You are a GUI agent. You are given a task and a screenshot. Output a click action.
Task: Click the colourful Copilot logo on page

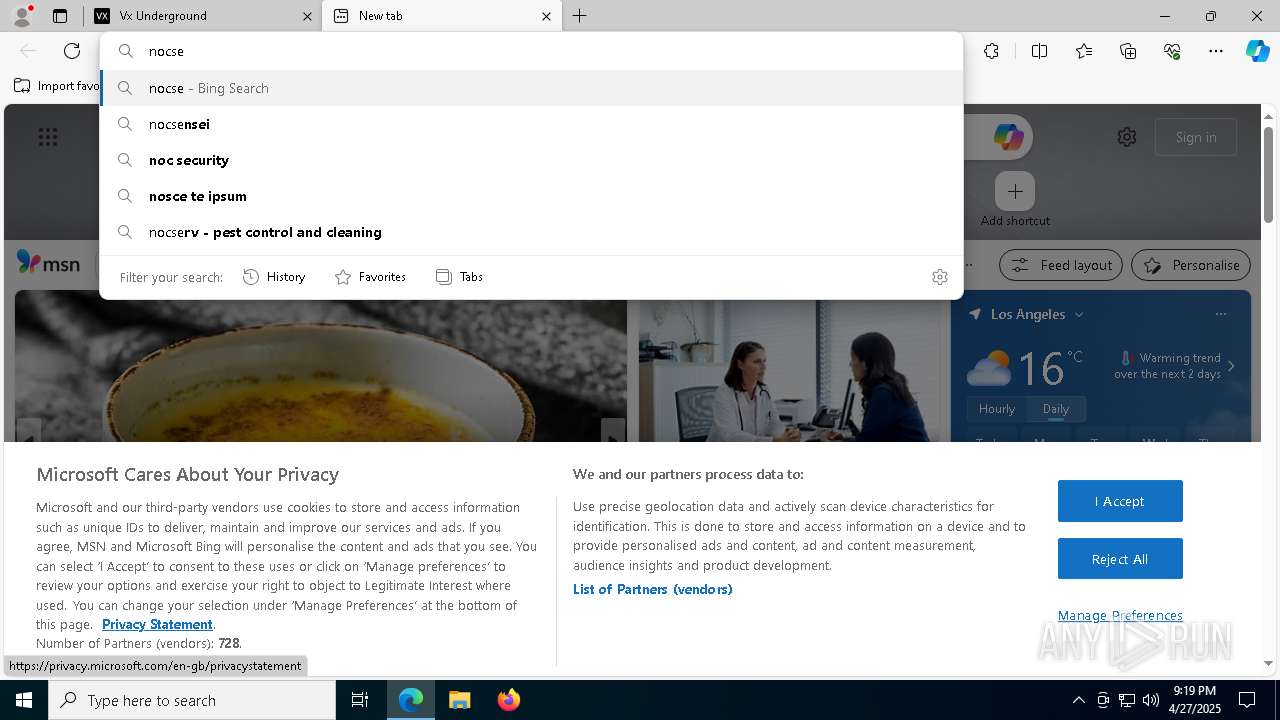click(1008, 137)
